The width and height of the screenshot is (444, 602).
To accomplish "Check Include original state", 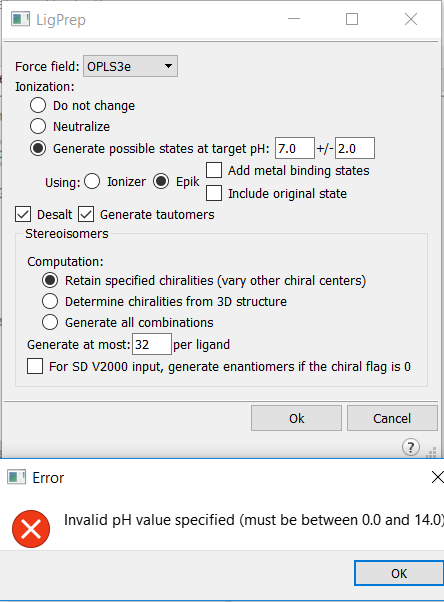I will click(x=214, y=193).
